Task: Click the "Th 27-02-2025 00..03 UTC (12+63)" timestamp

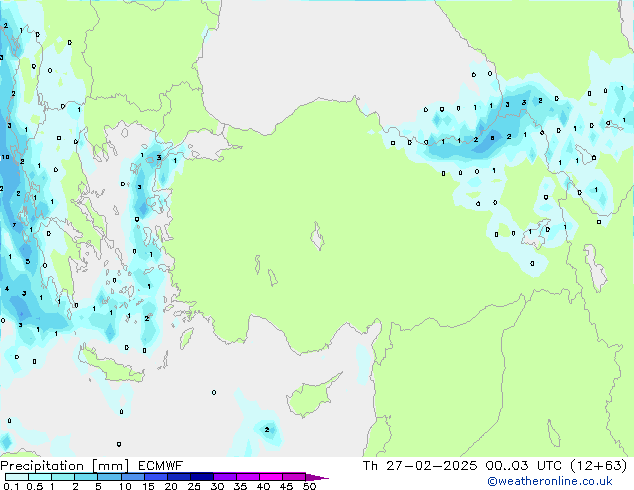Action: (x=495, y=466)
